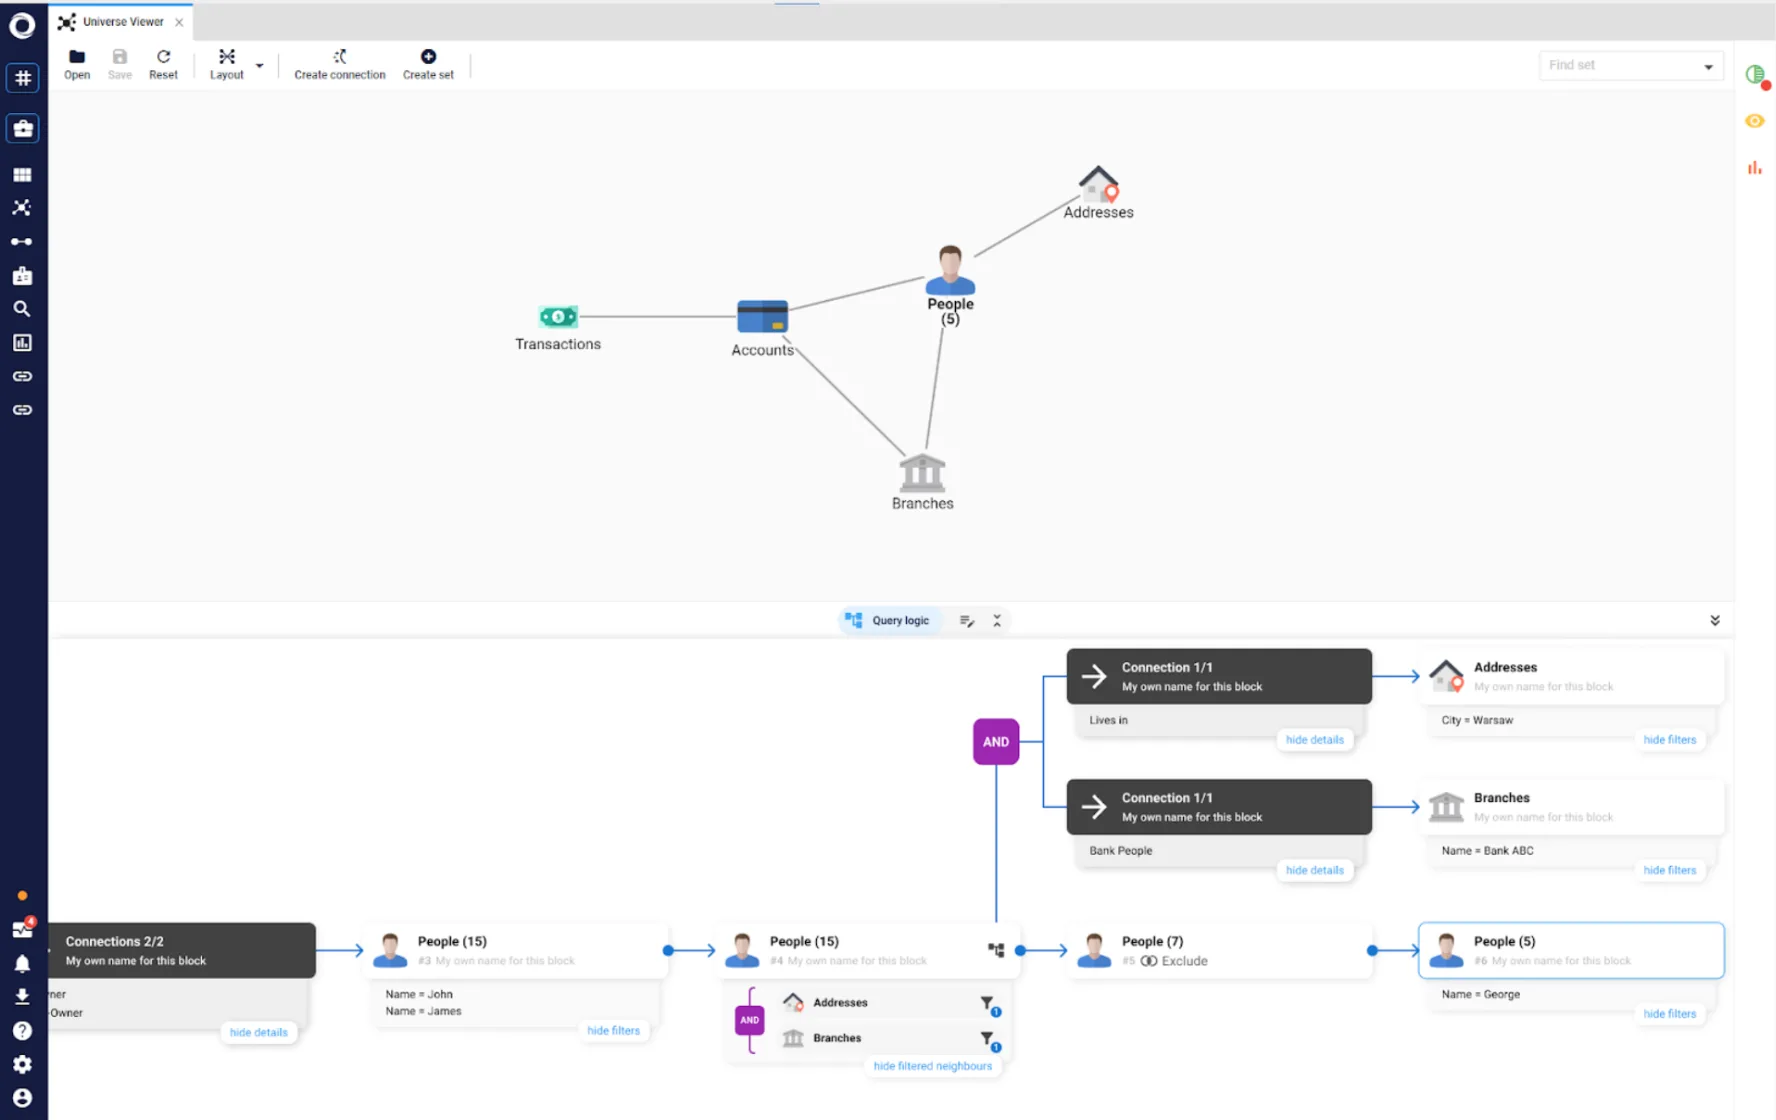Viewport: 1776px width, 1120px height.
Task: Click the Open folder icon
Action: point(76,57)
